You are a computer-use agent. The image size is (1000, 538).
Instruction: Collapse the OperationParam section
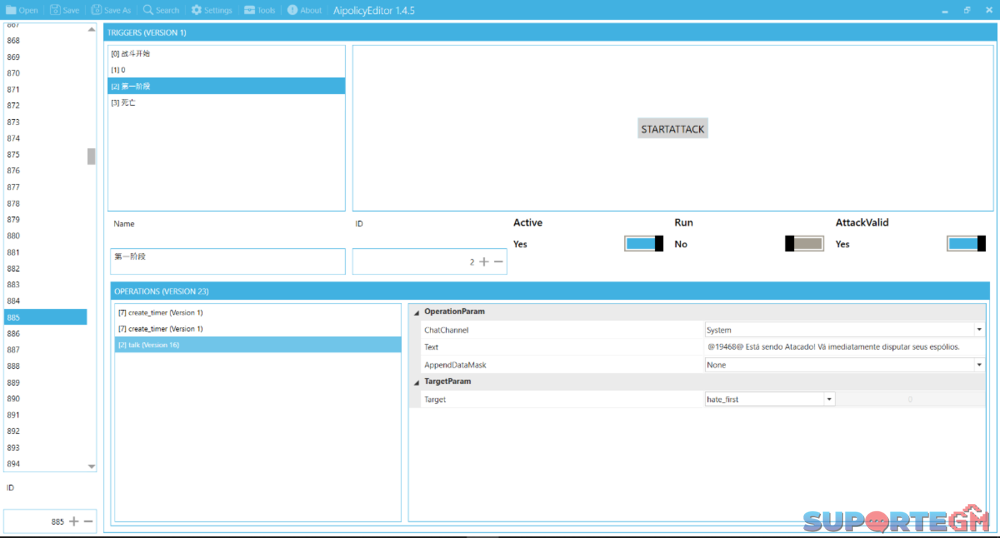tap(417, 312)
